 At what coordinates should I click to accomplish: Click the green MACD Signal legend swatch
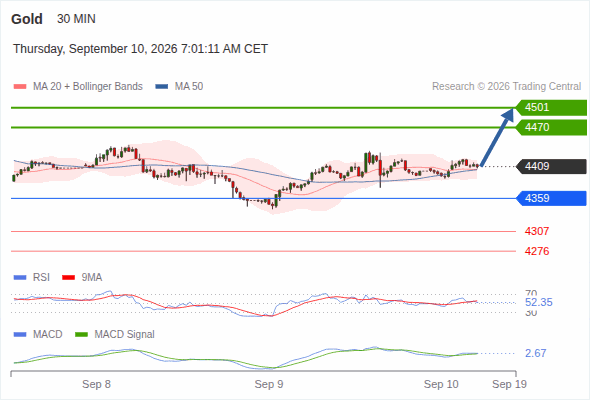point(81,335)
